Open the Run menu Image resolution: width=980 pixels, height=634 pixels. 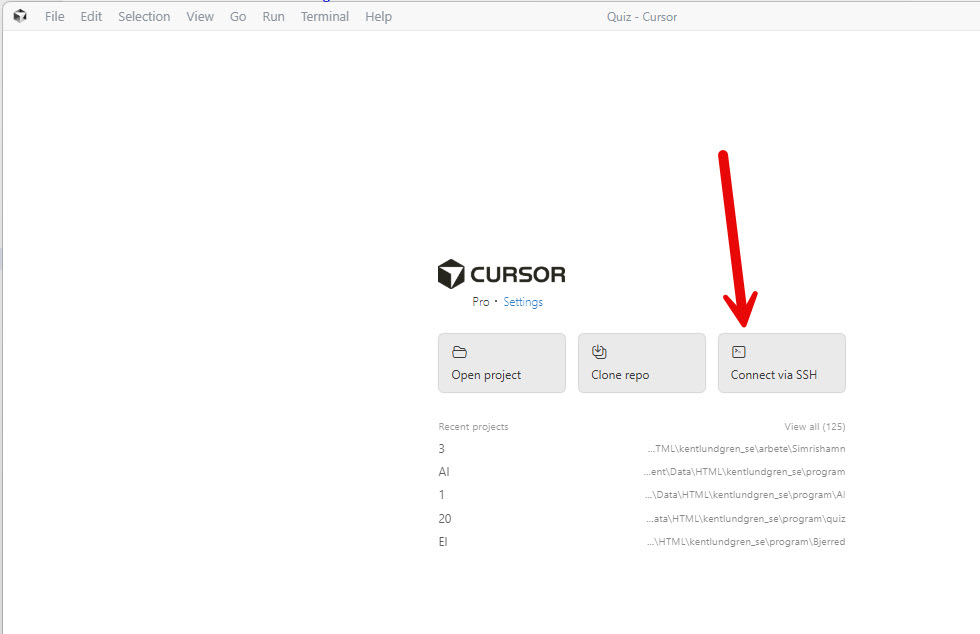273,16
